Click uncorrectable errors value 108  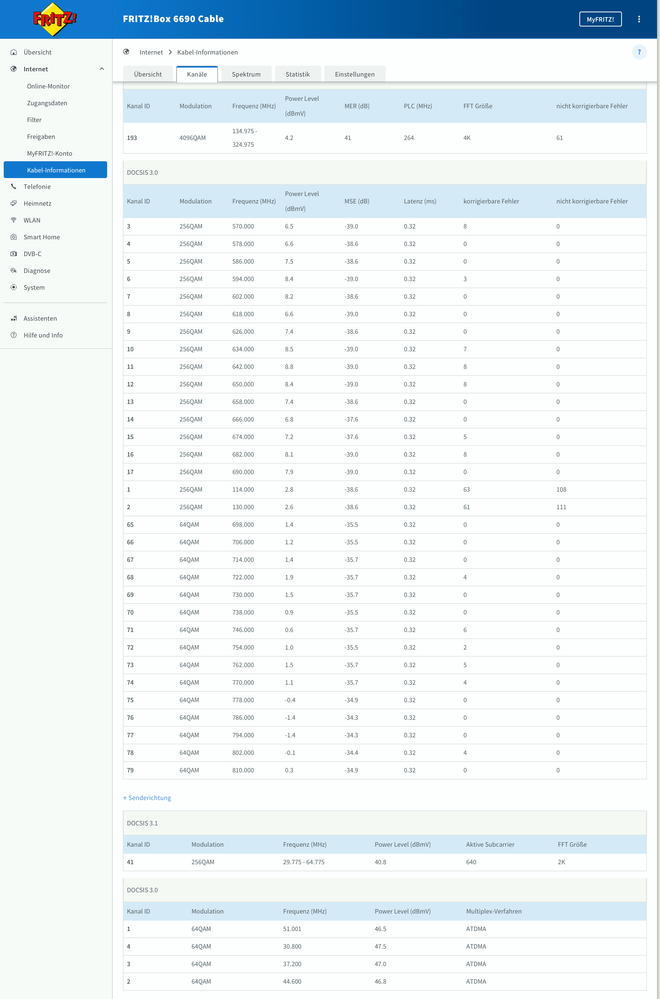[x=561, y=489]
